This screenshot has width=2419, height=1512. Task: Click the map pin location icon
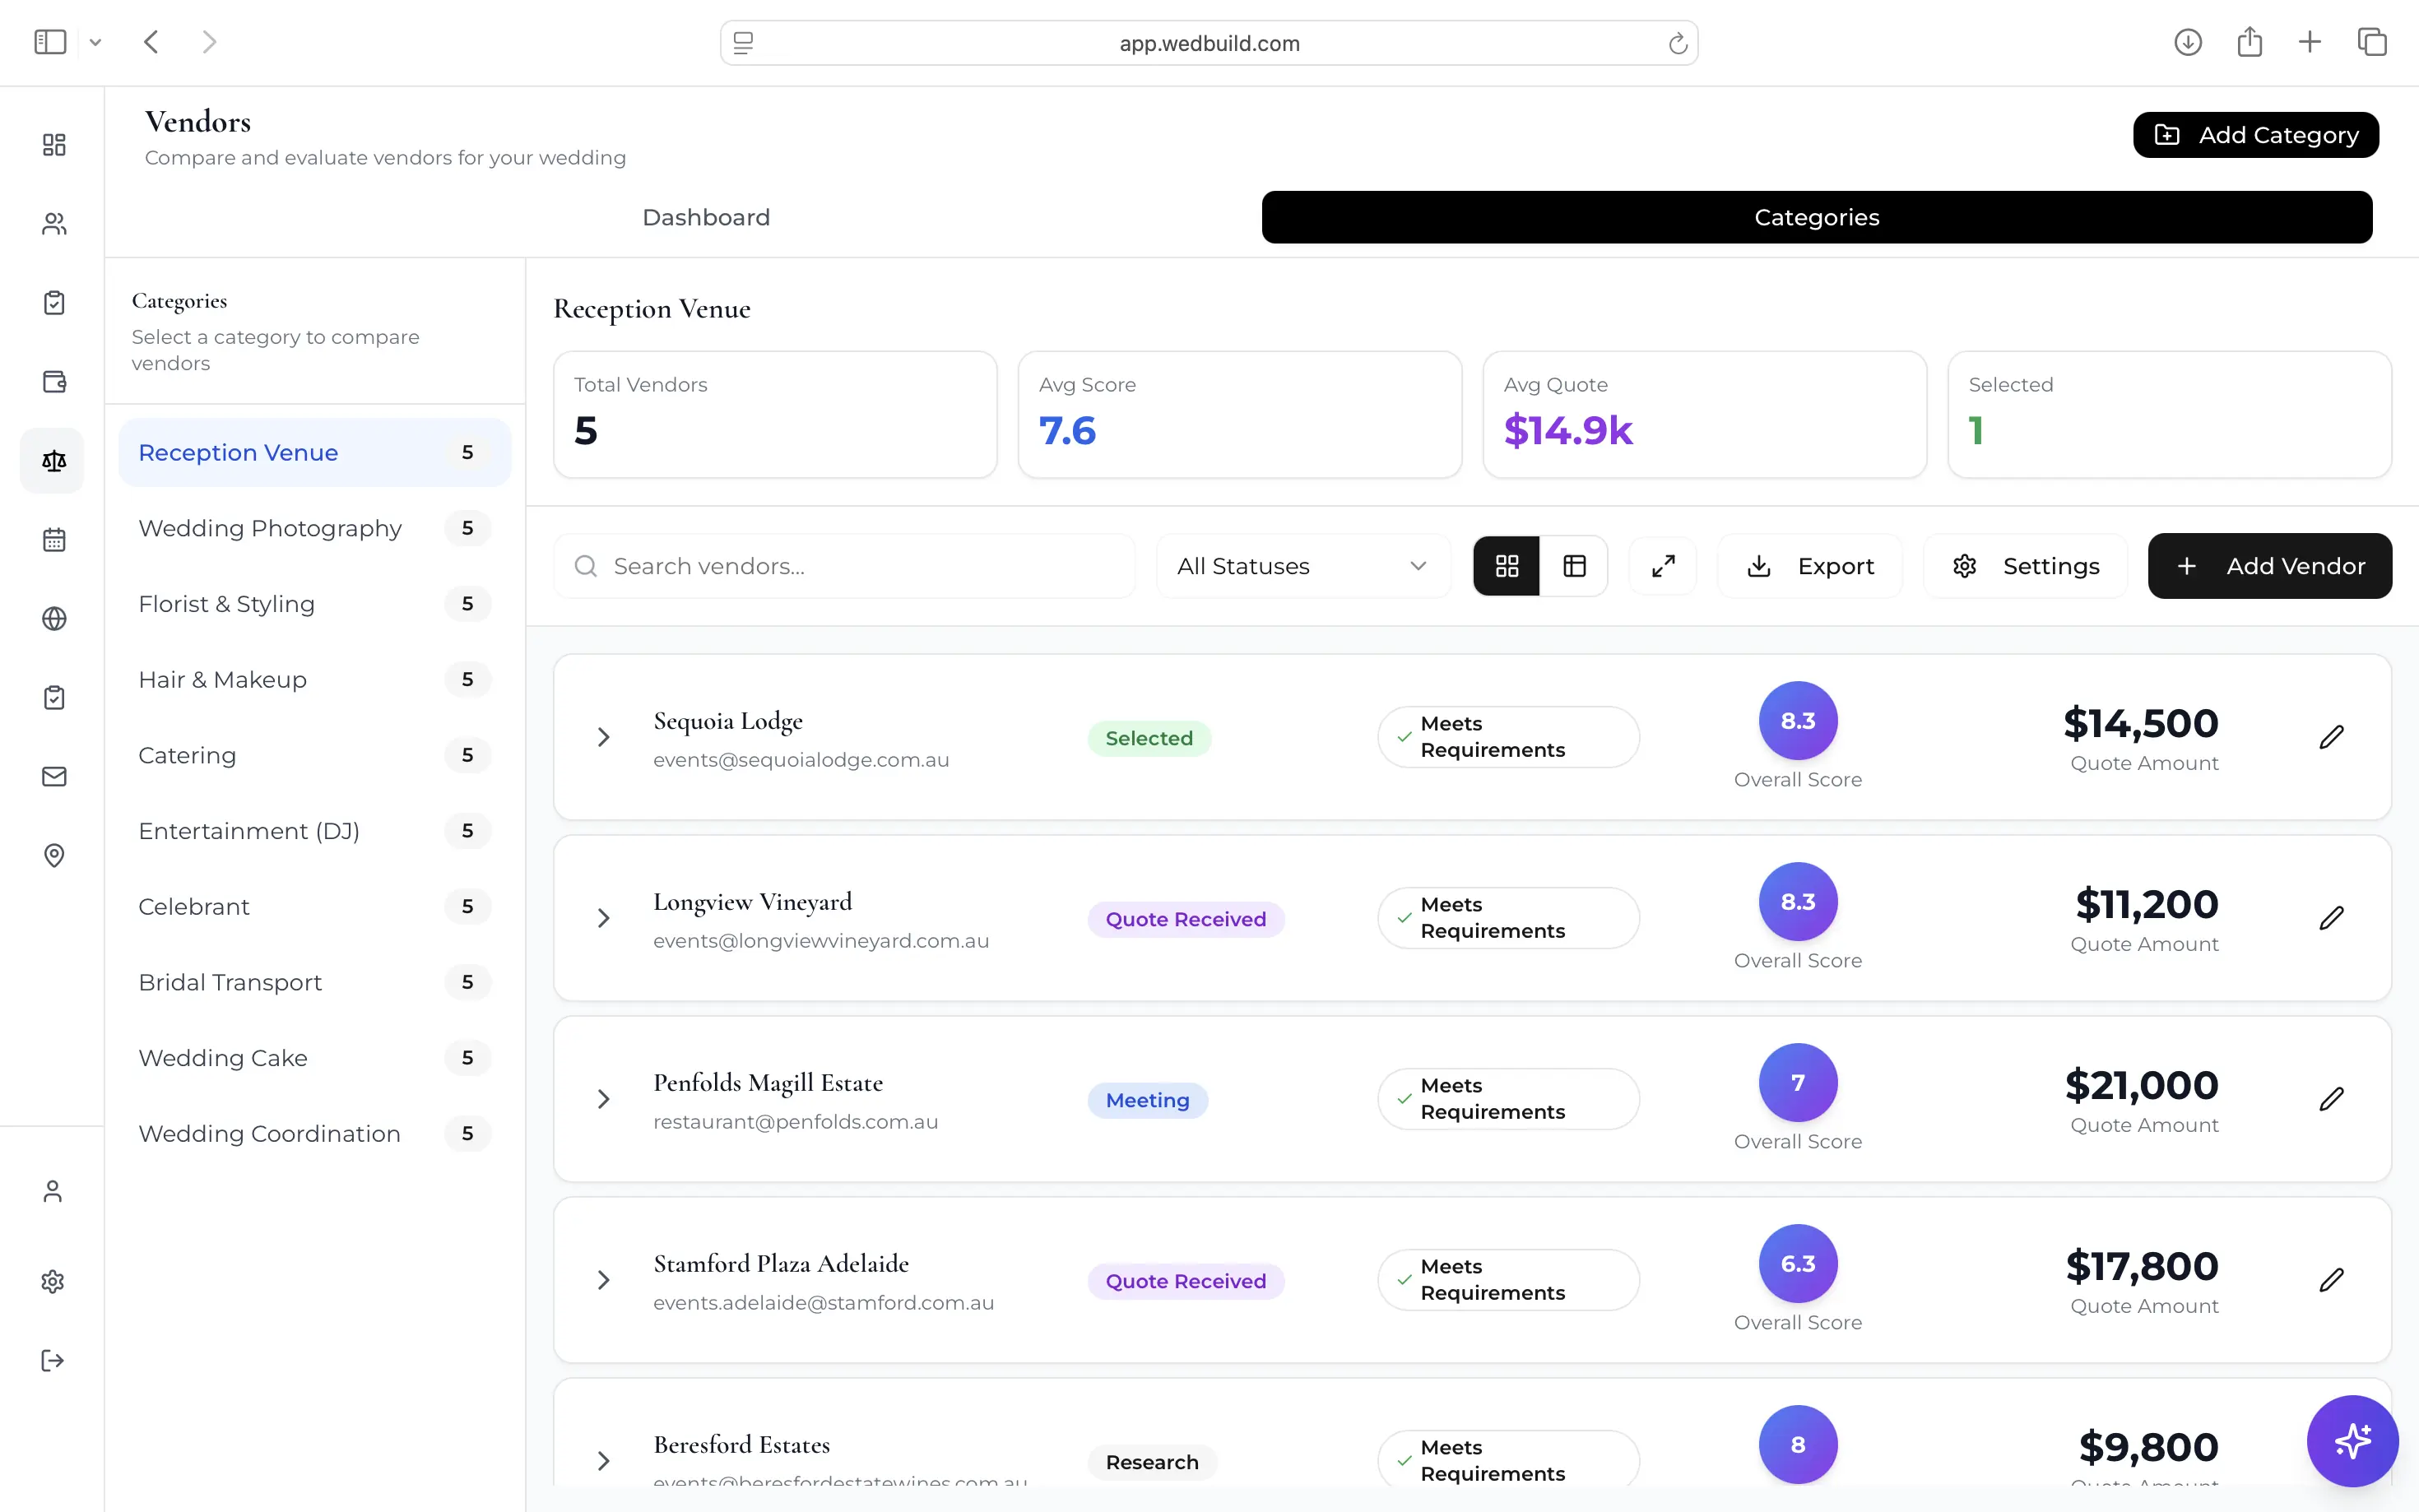(x=54, y=855)
